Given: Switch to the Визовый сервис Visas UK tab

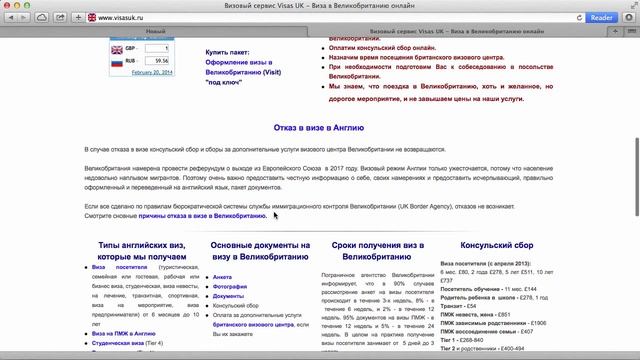Looking at the screenshot, I should coord(457,31).
